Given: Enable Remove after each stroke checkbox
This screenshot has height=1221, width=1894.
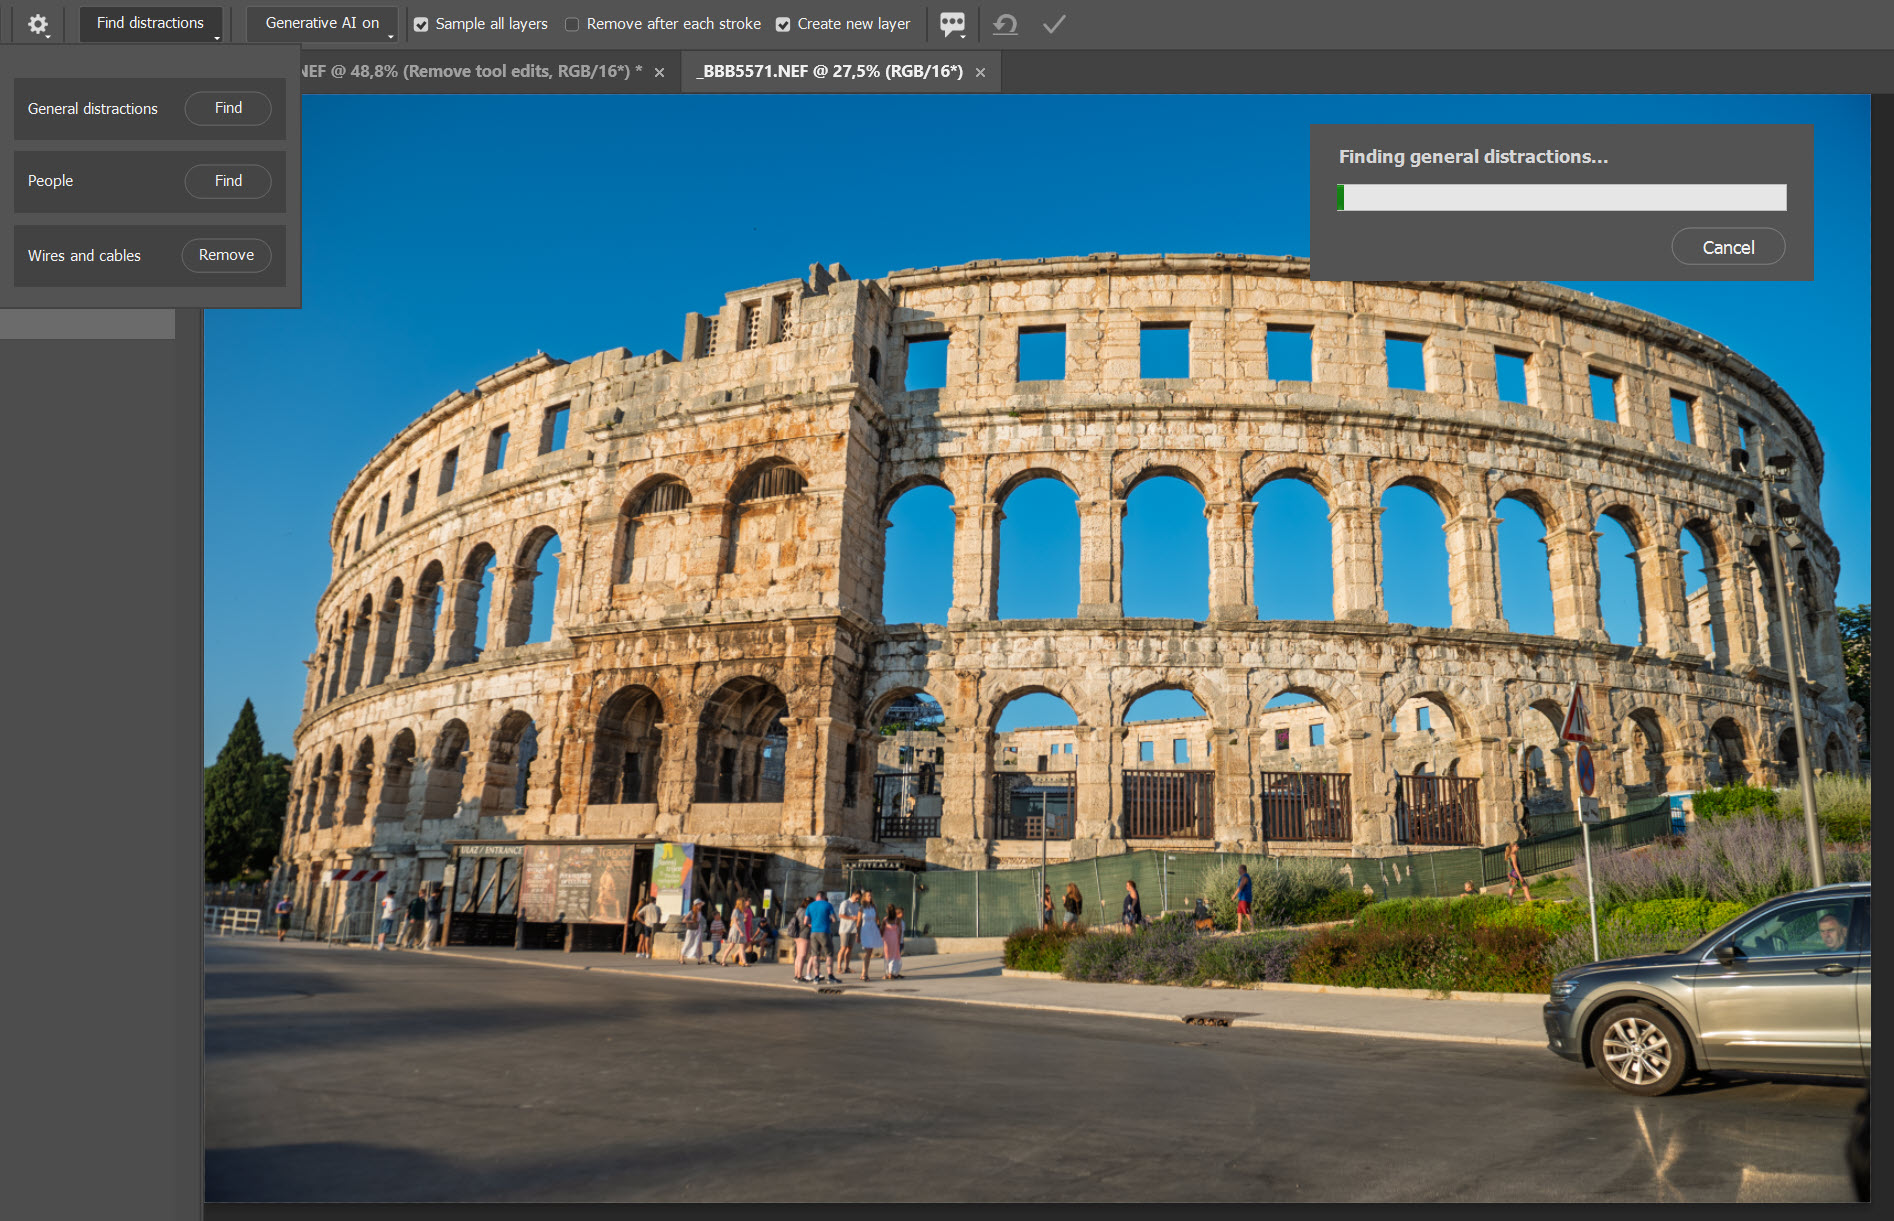Looking at the screenshot, I should coord(572,24).
